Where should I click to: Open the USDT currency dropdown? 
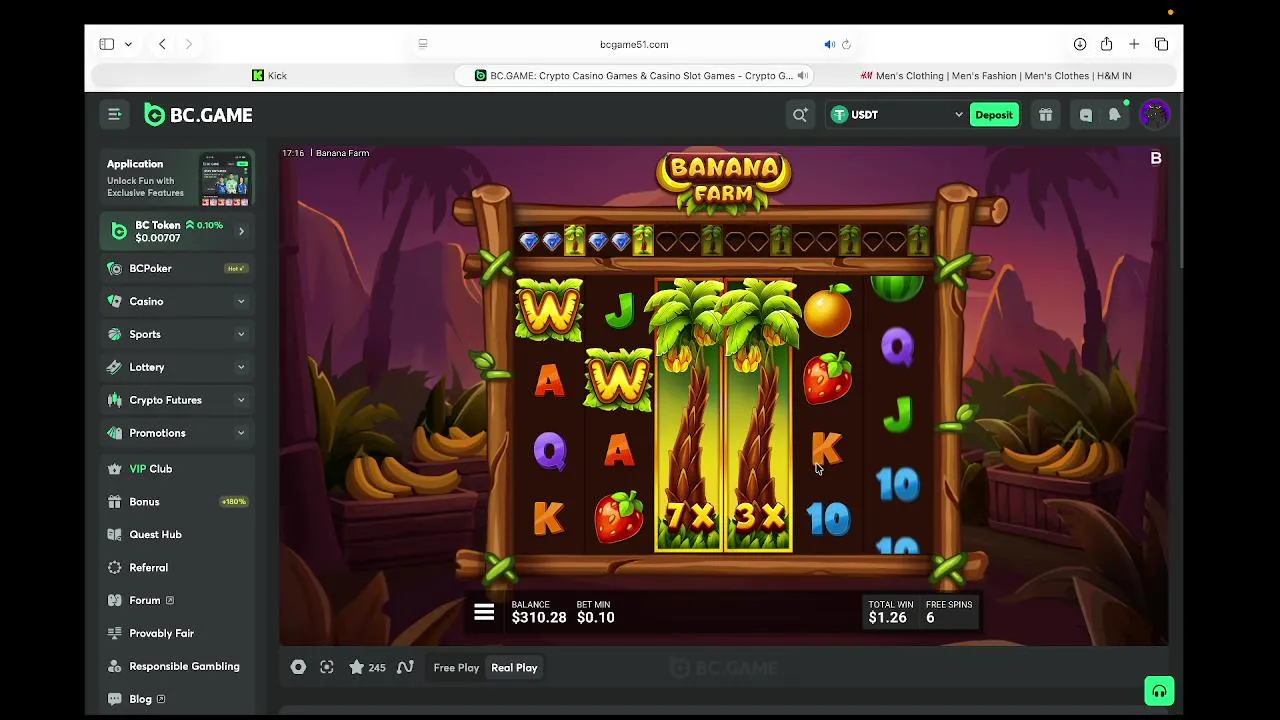point(897,115)
